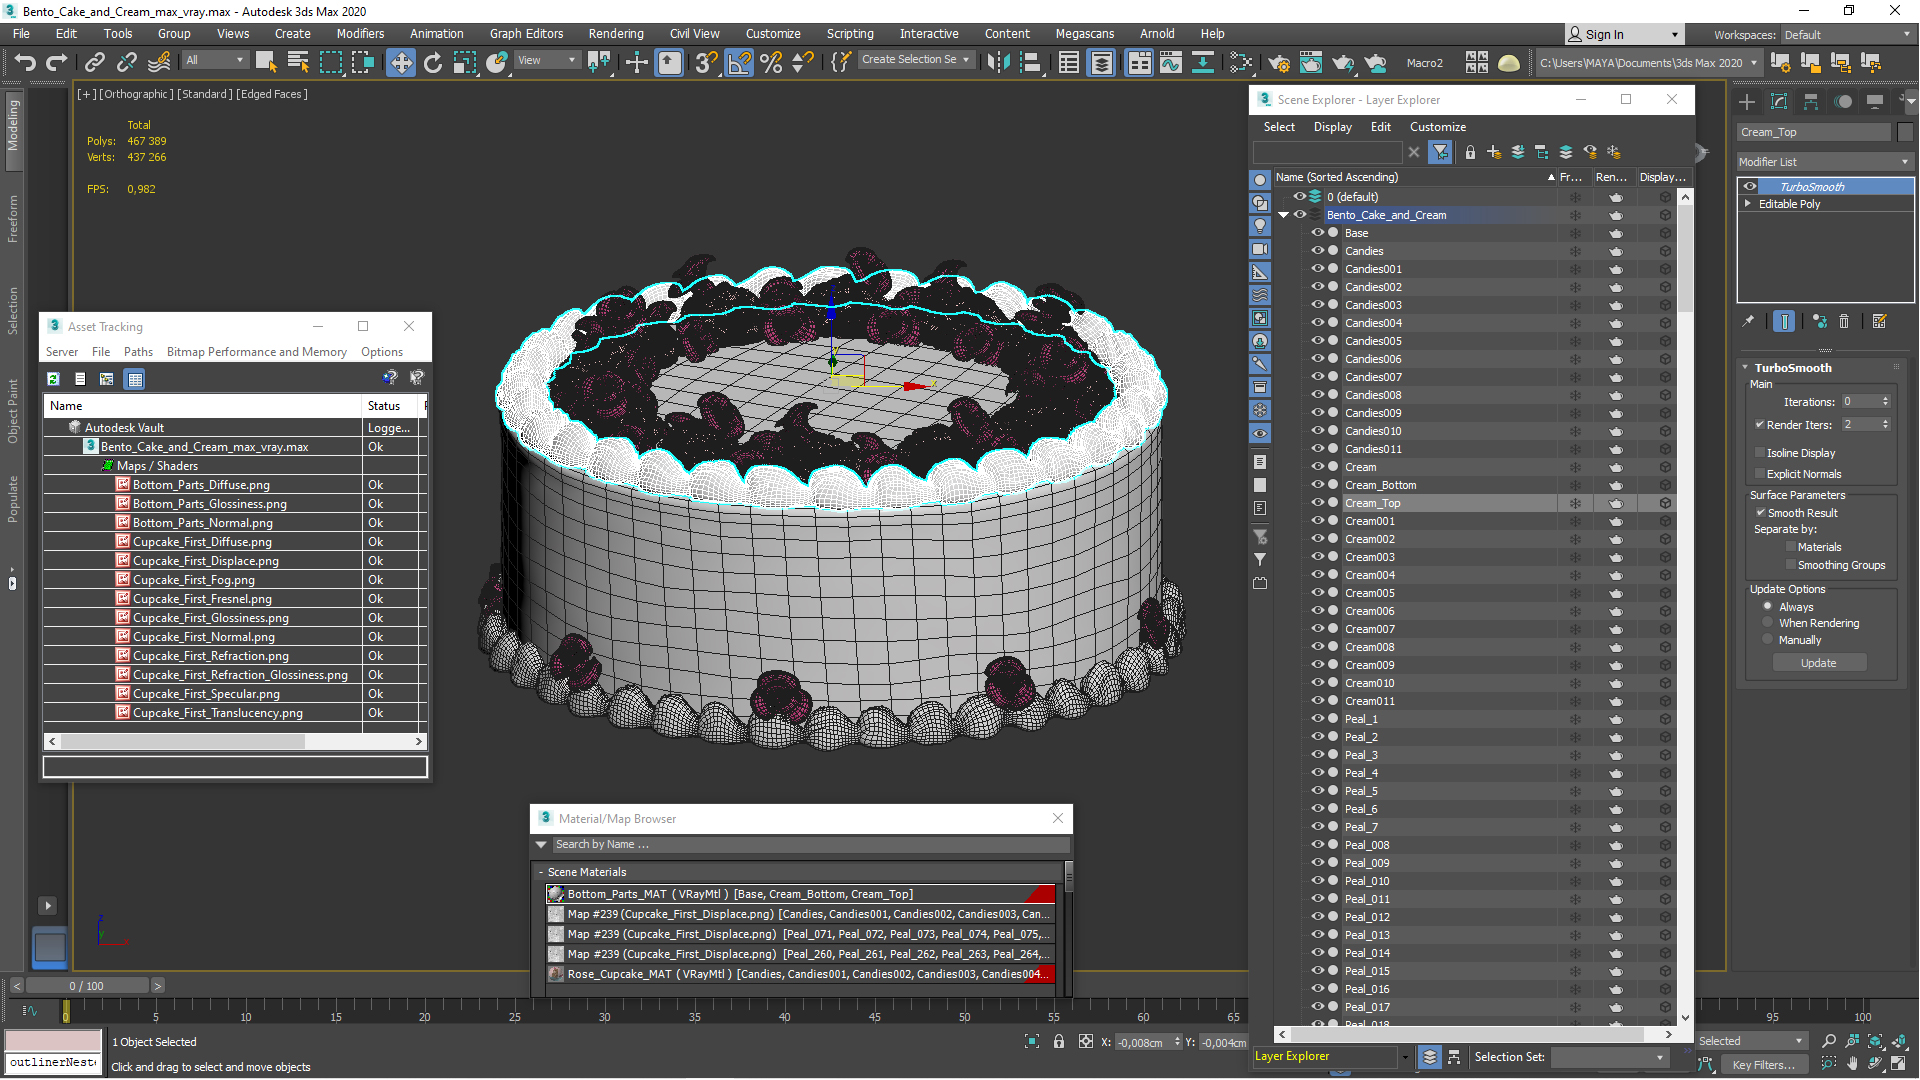
Task: Sort by Name (Sorted Ascending) column header
Action: pyautogui.click(x=1414, y=177)
